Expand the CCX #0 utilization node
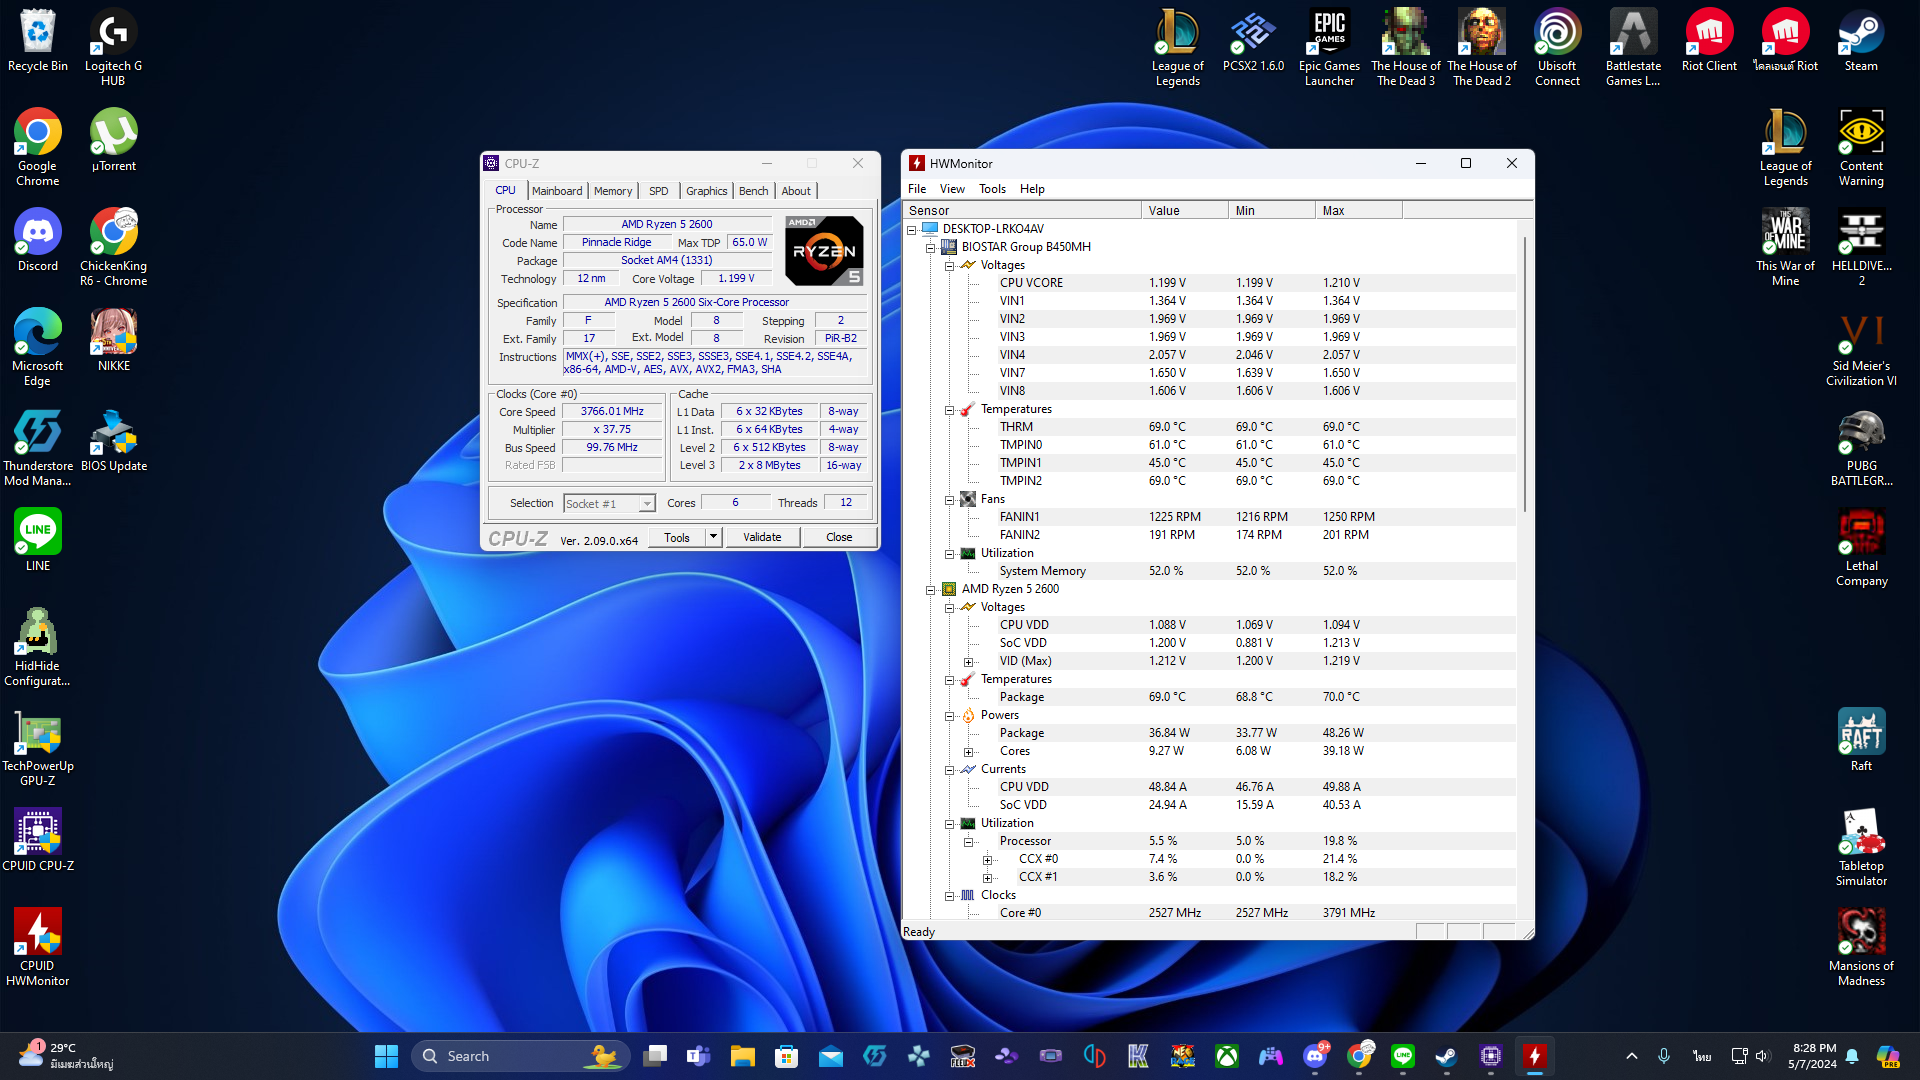The image size is (1920, 1080). pos(987,860)
